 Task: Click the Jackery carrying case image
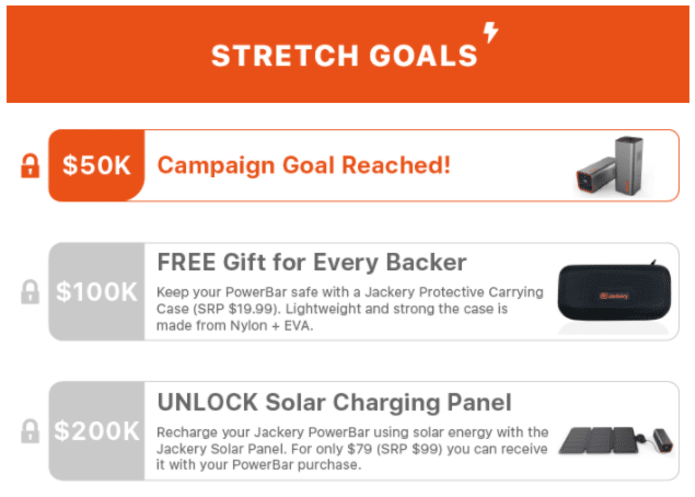click(614, 293)
